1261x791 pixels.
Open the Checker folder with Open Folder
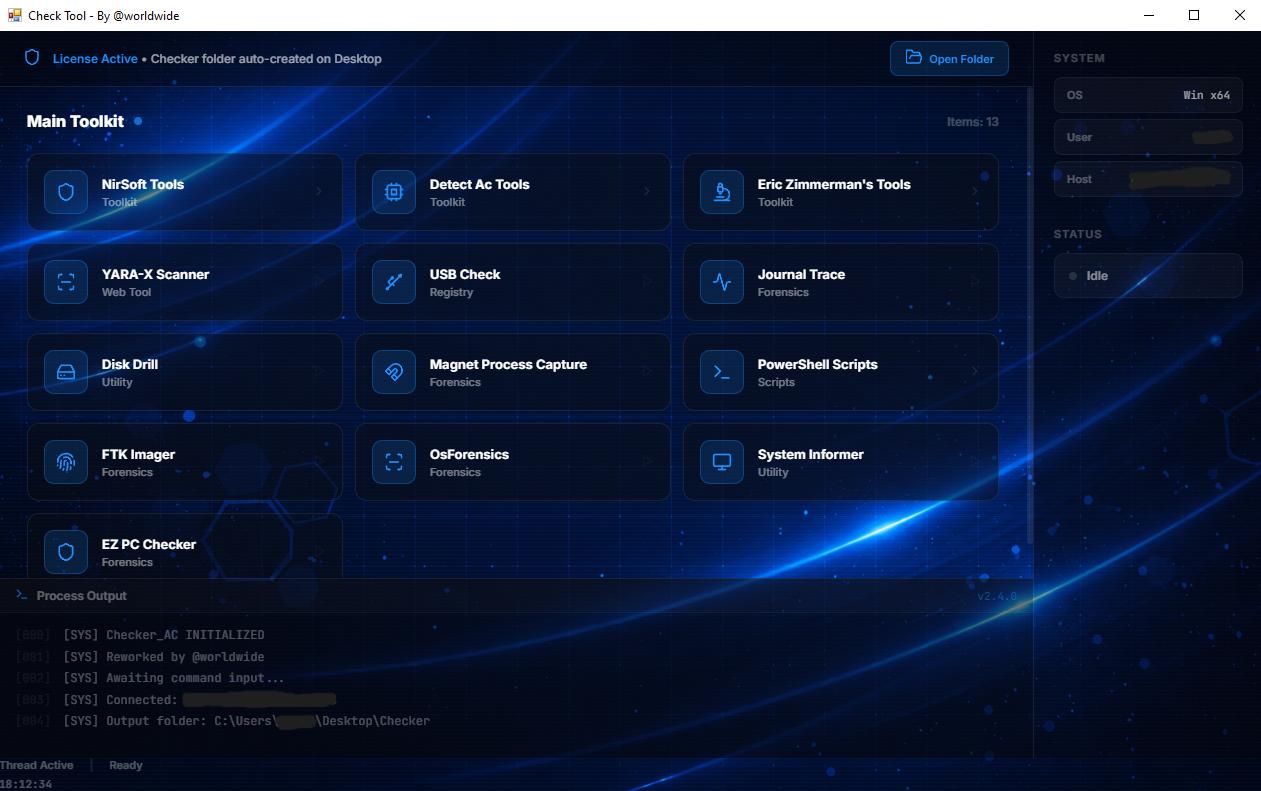tap(949, 59)
